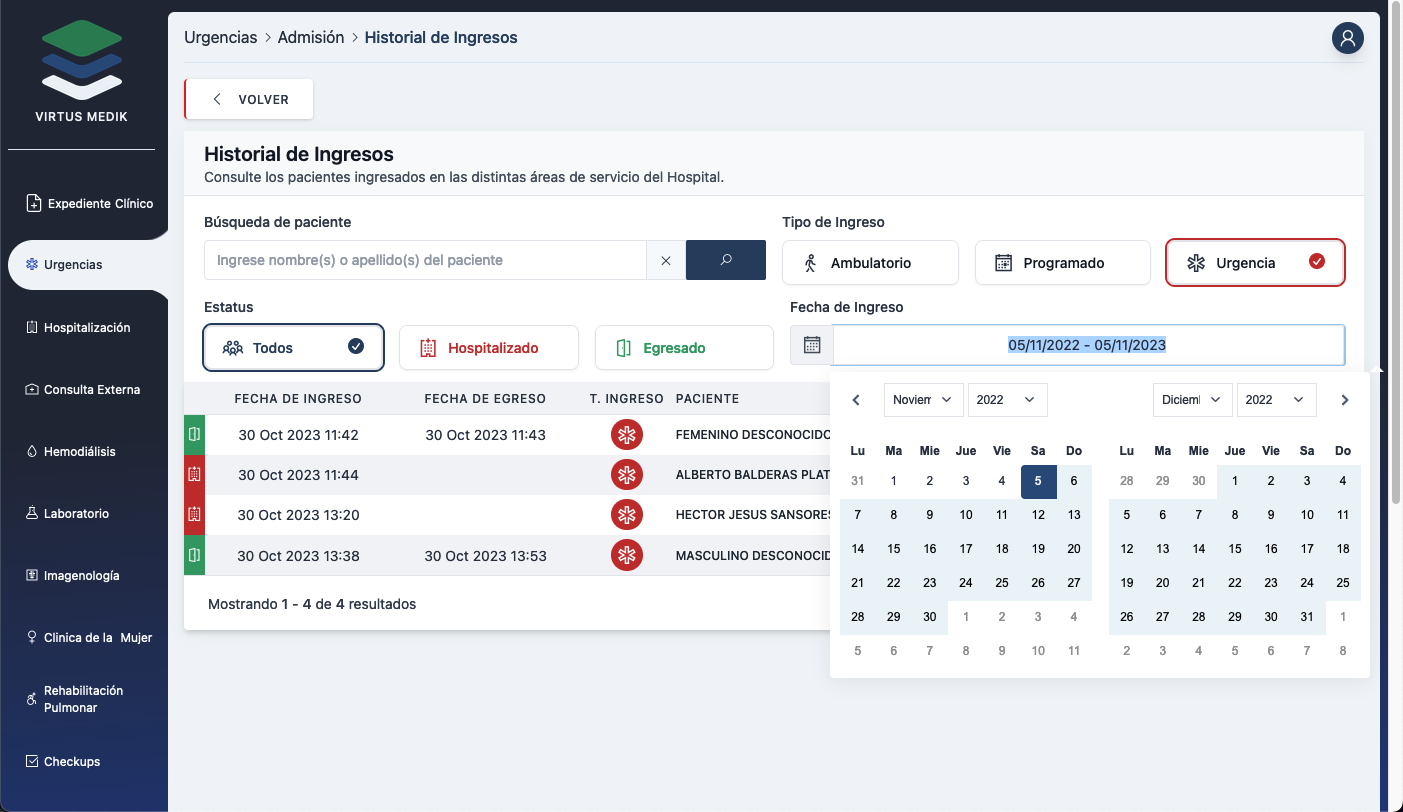Click the Virtus Medik logo
This screenshot has height=812, width=1403.
(82, 70)
